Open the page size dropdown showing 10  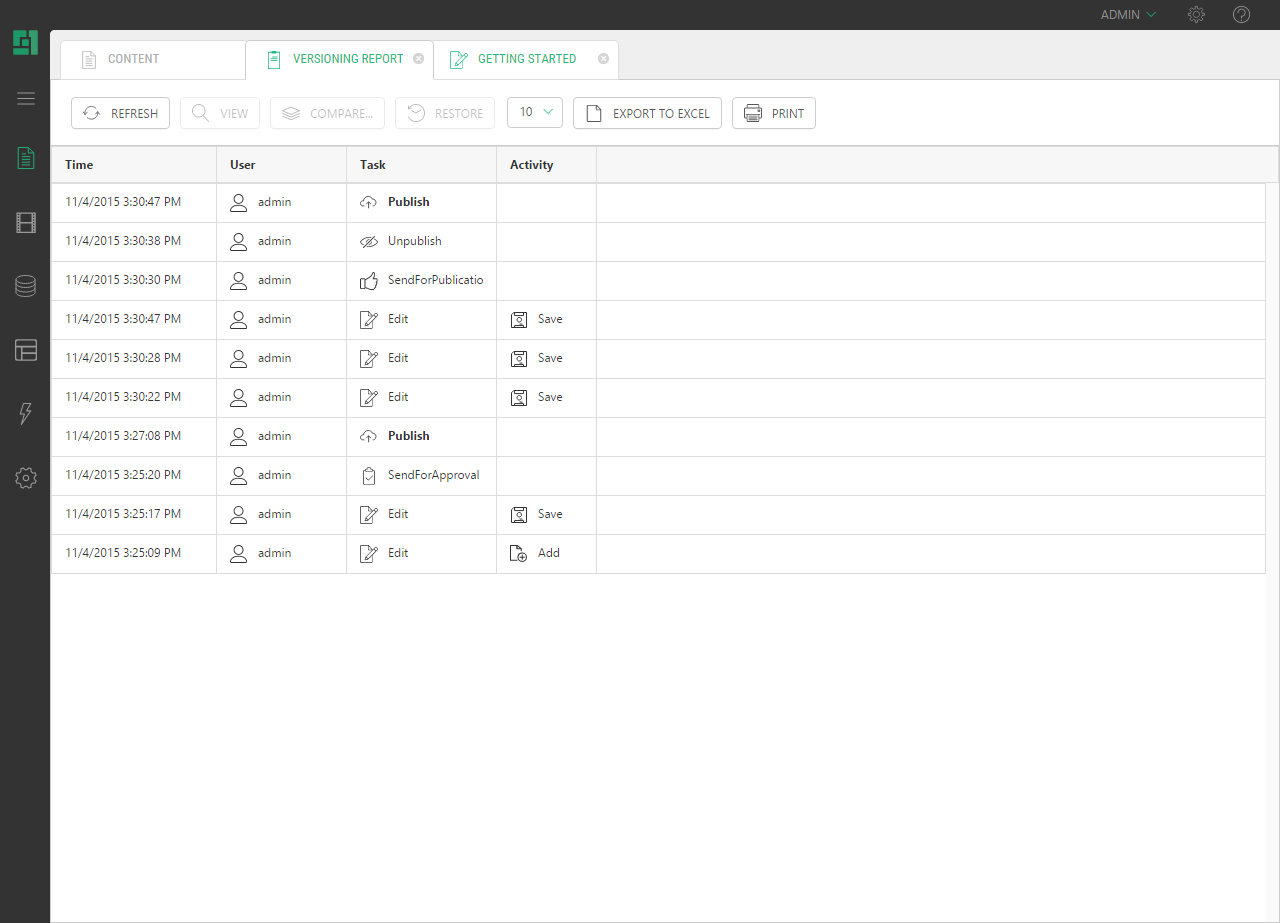coord(535,112)
